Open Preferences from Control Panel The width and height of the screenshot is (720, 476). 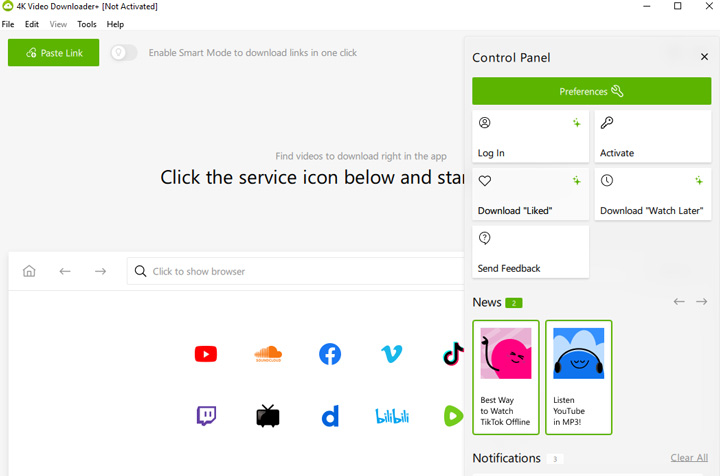click(591, 91)
